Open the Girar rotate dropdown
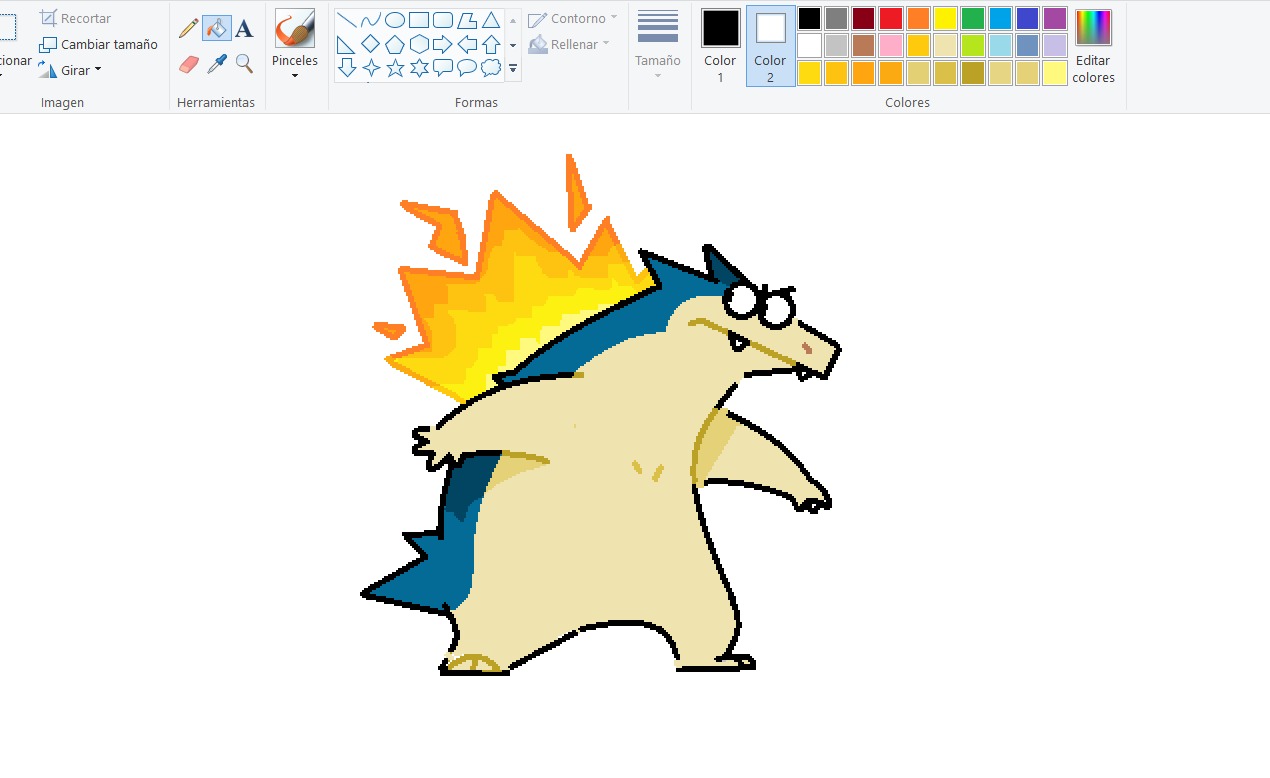 coord(70,70)
